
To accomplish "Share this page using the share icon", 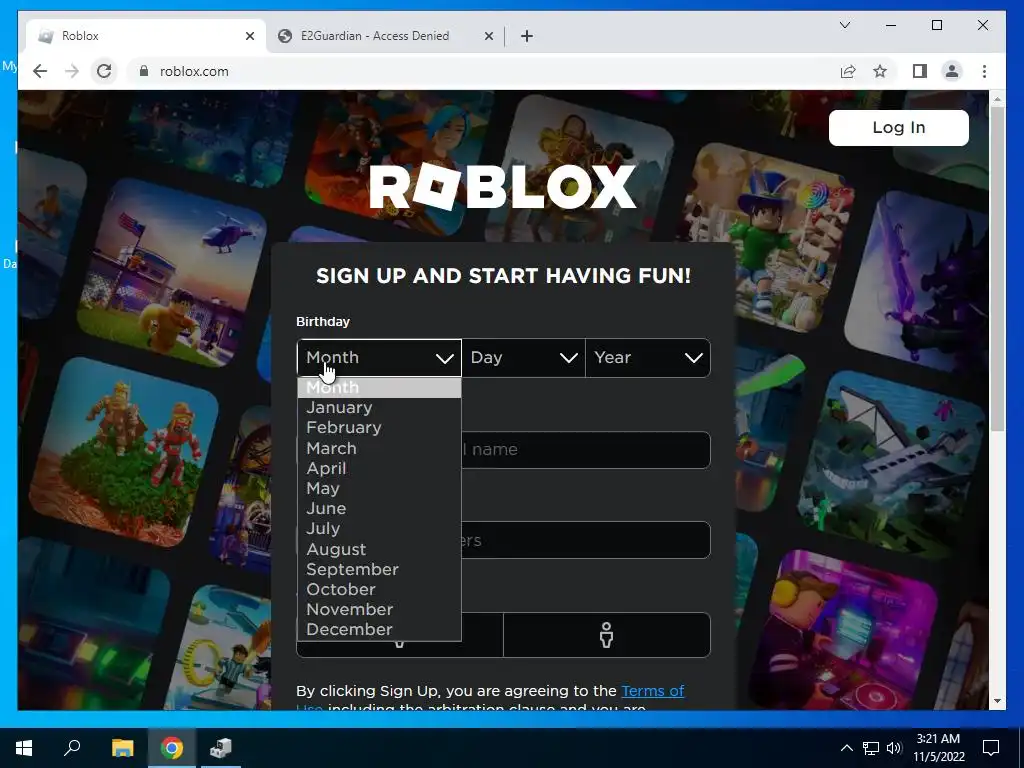I will coord(848,71).
